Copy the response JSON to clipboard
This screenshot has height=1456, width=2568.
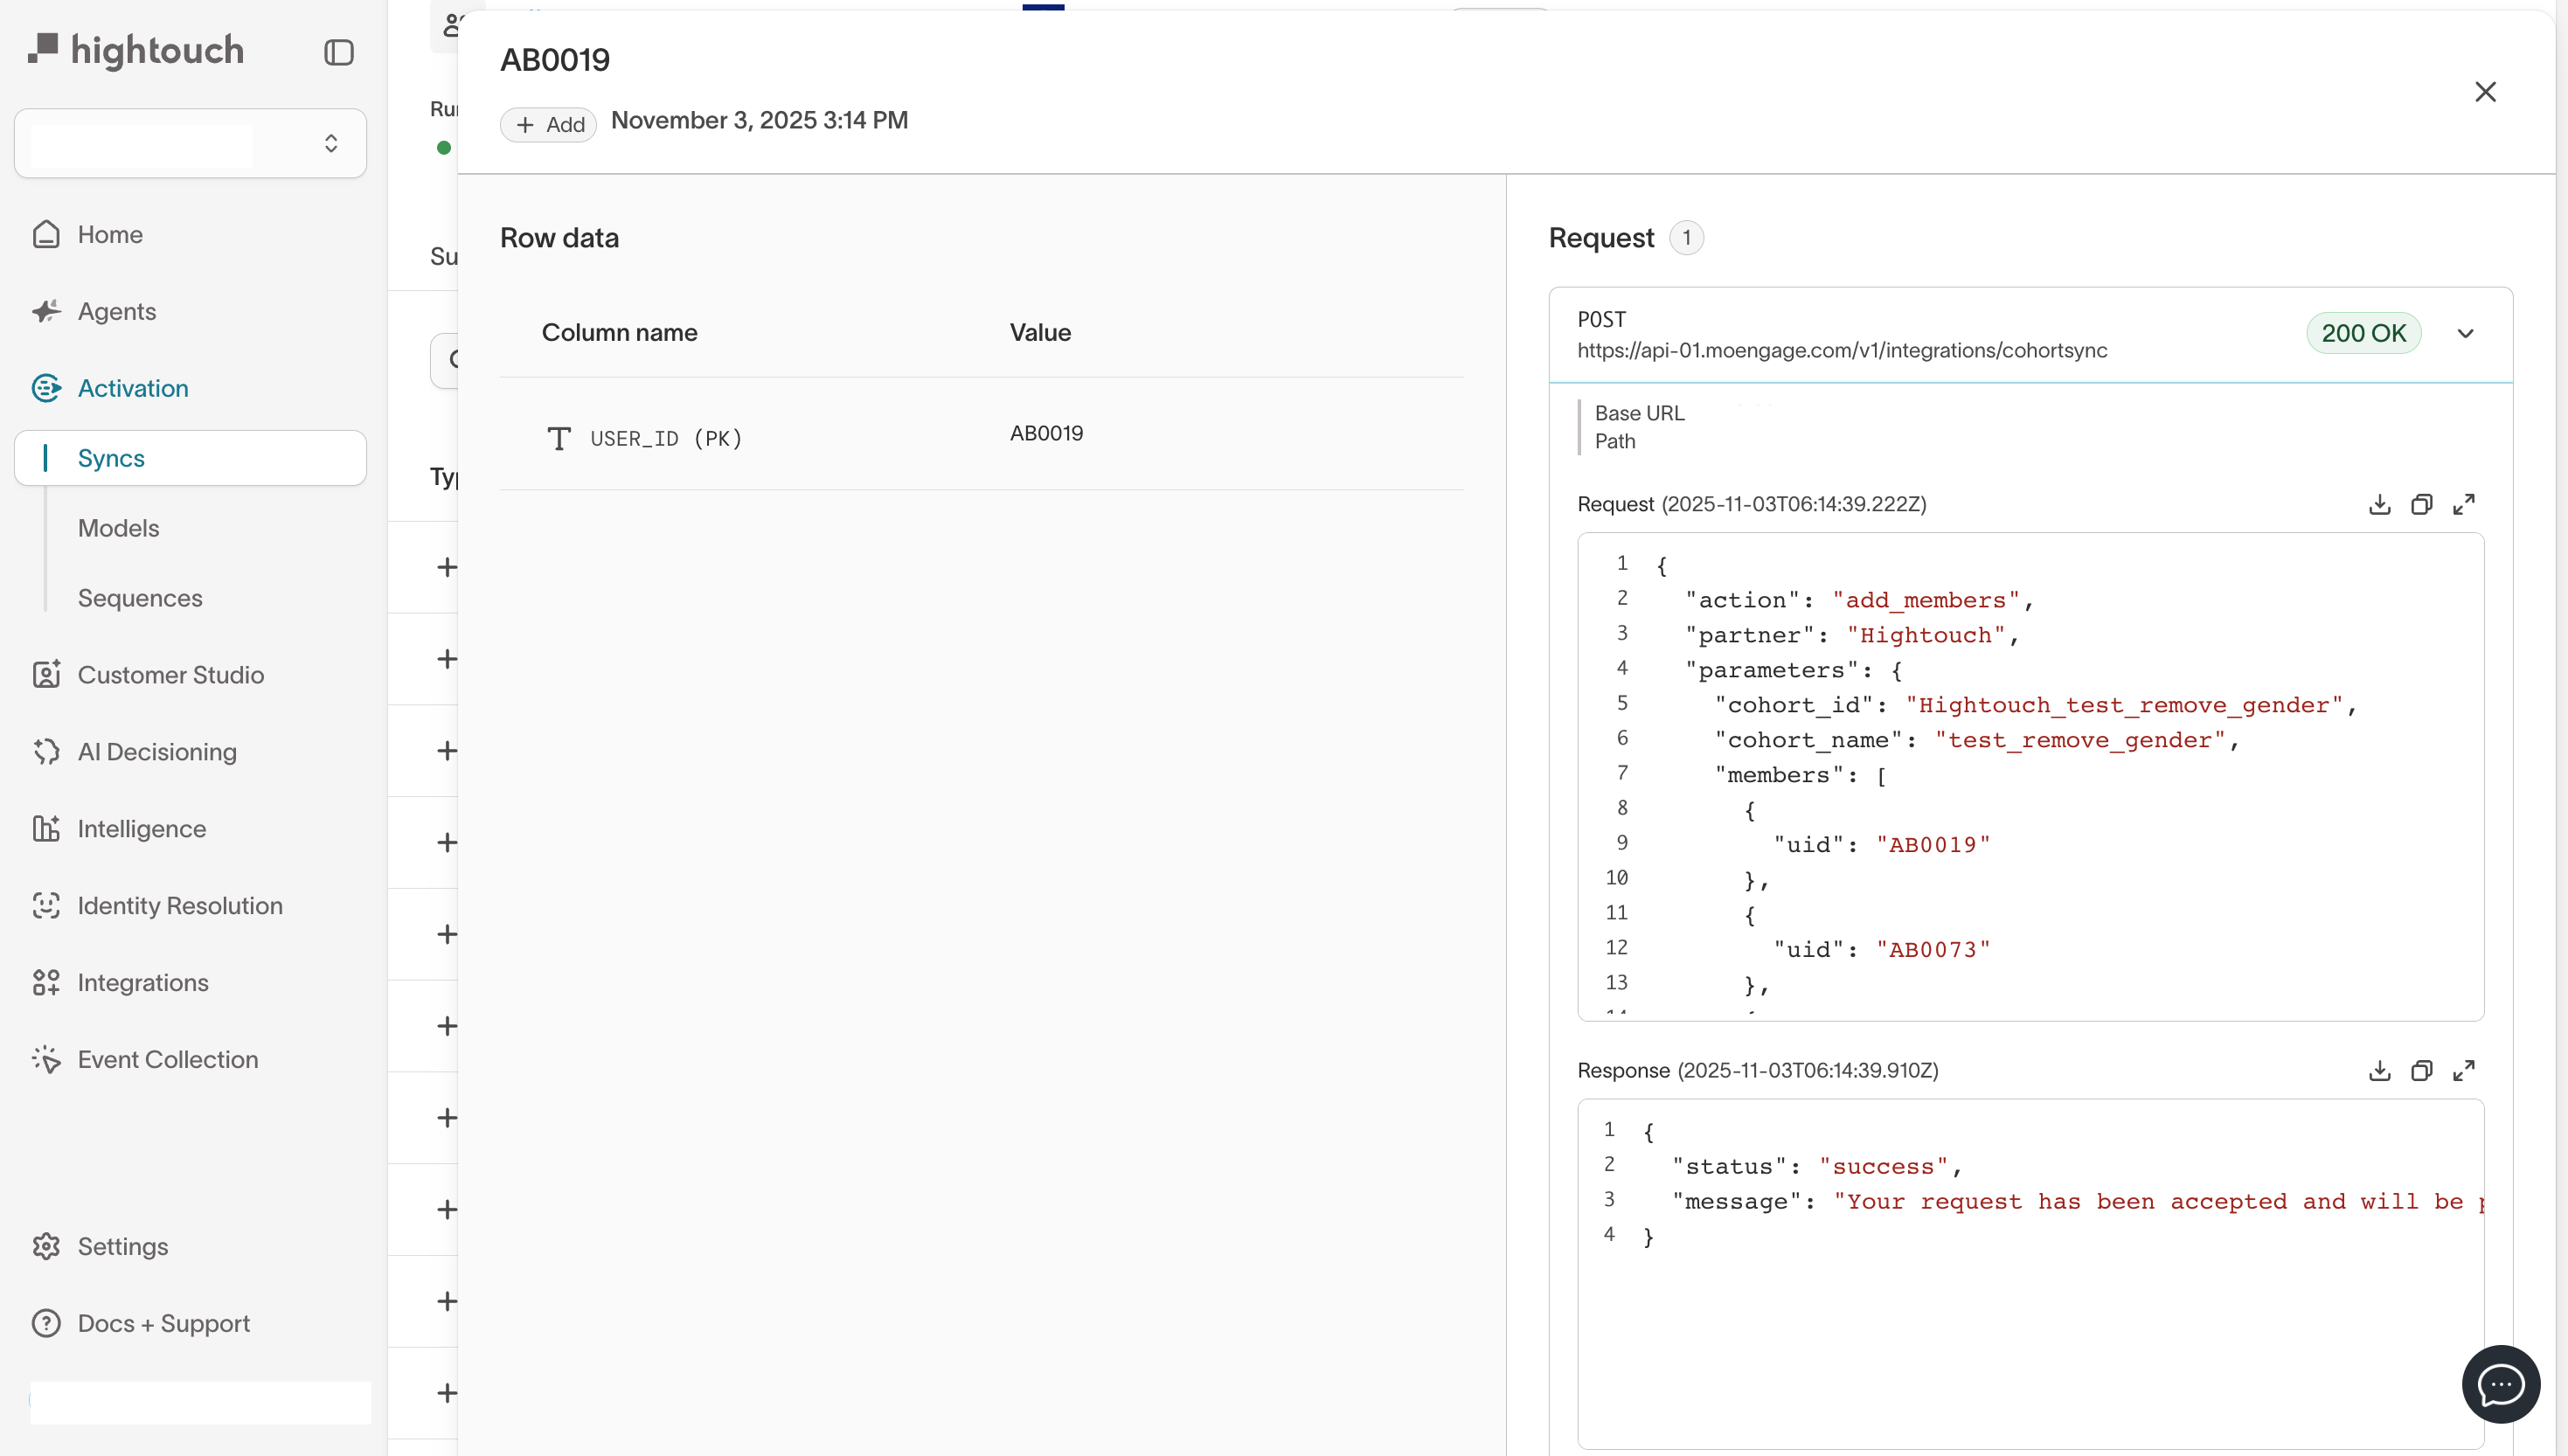pyautogui.click(x=2421, y=1071)
